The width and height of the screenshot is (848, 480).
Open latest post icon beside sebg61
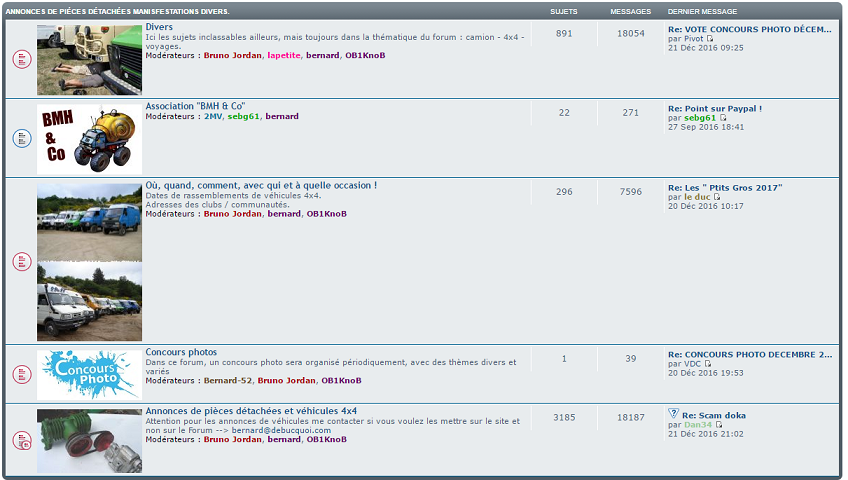[724, 118]
